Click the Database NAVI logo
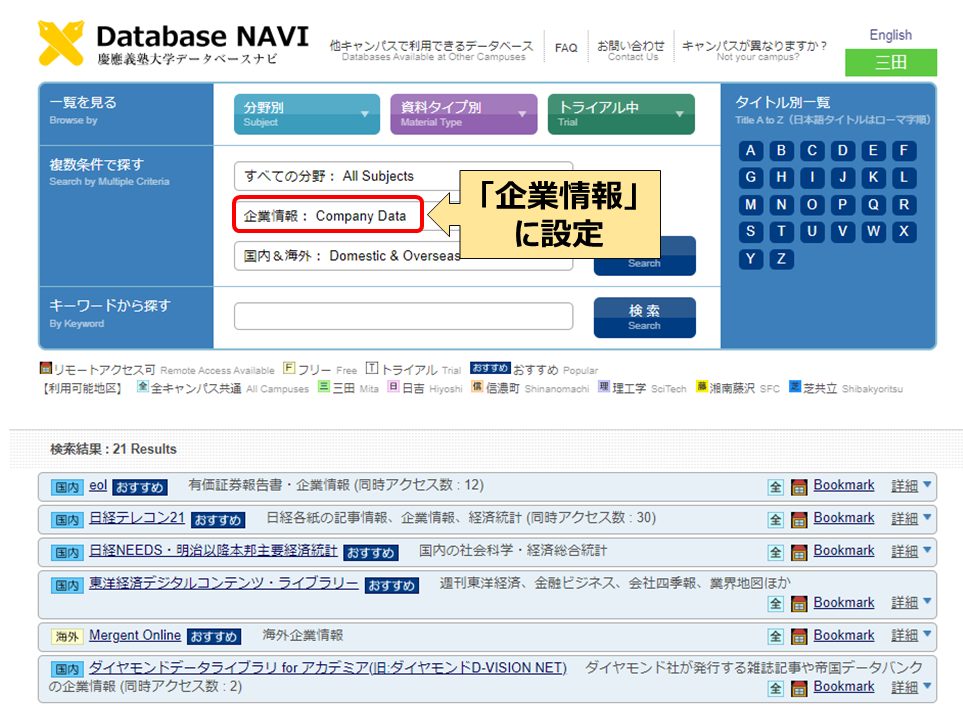This screenshot has height=716, width=963. 173,43
